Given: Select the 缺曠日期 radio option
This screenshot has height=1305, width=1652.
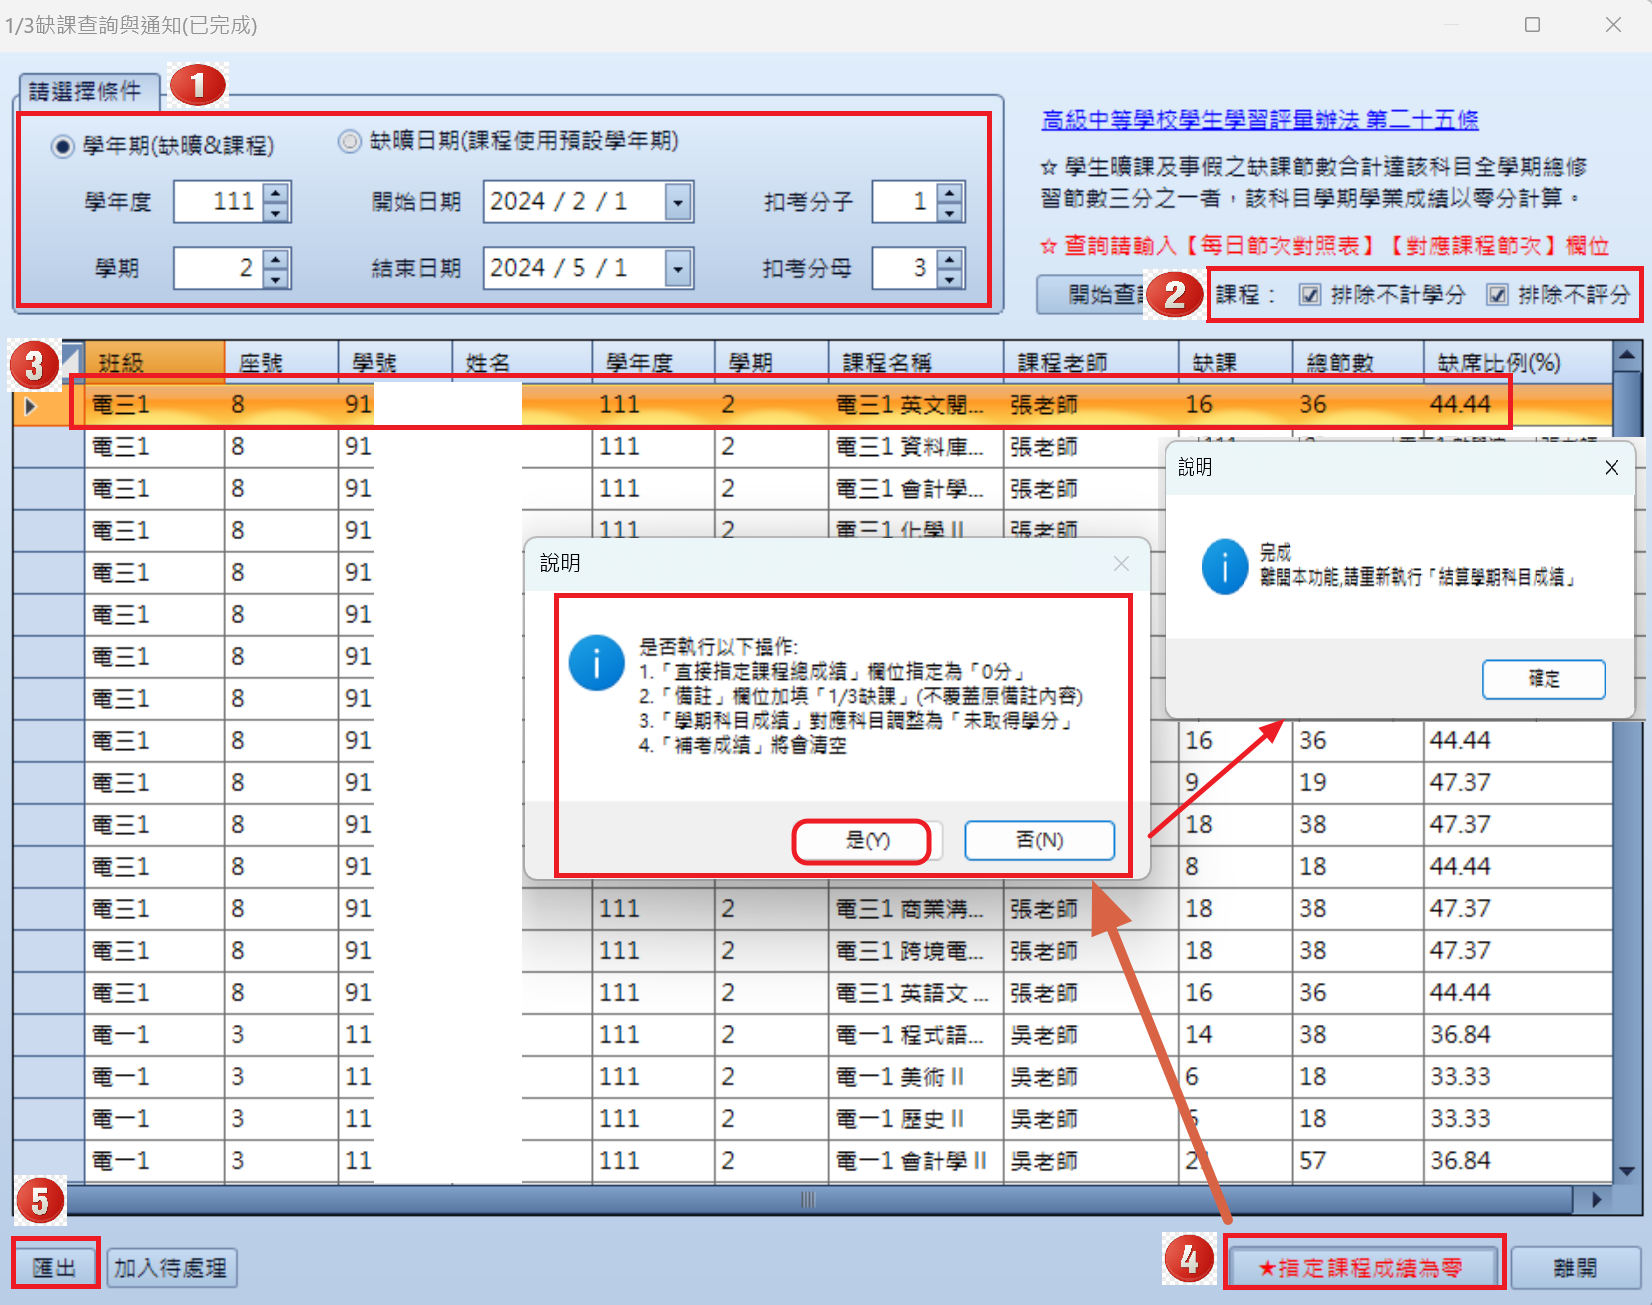Looking at the screenshot, I should click(x=350, y=142).
